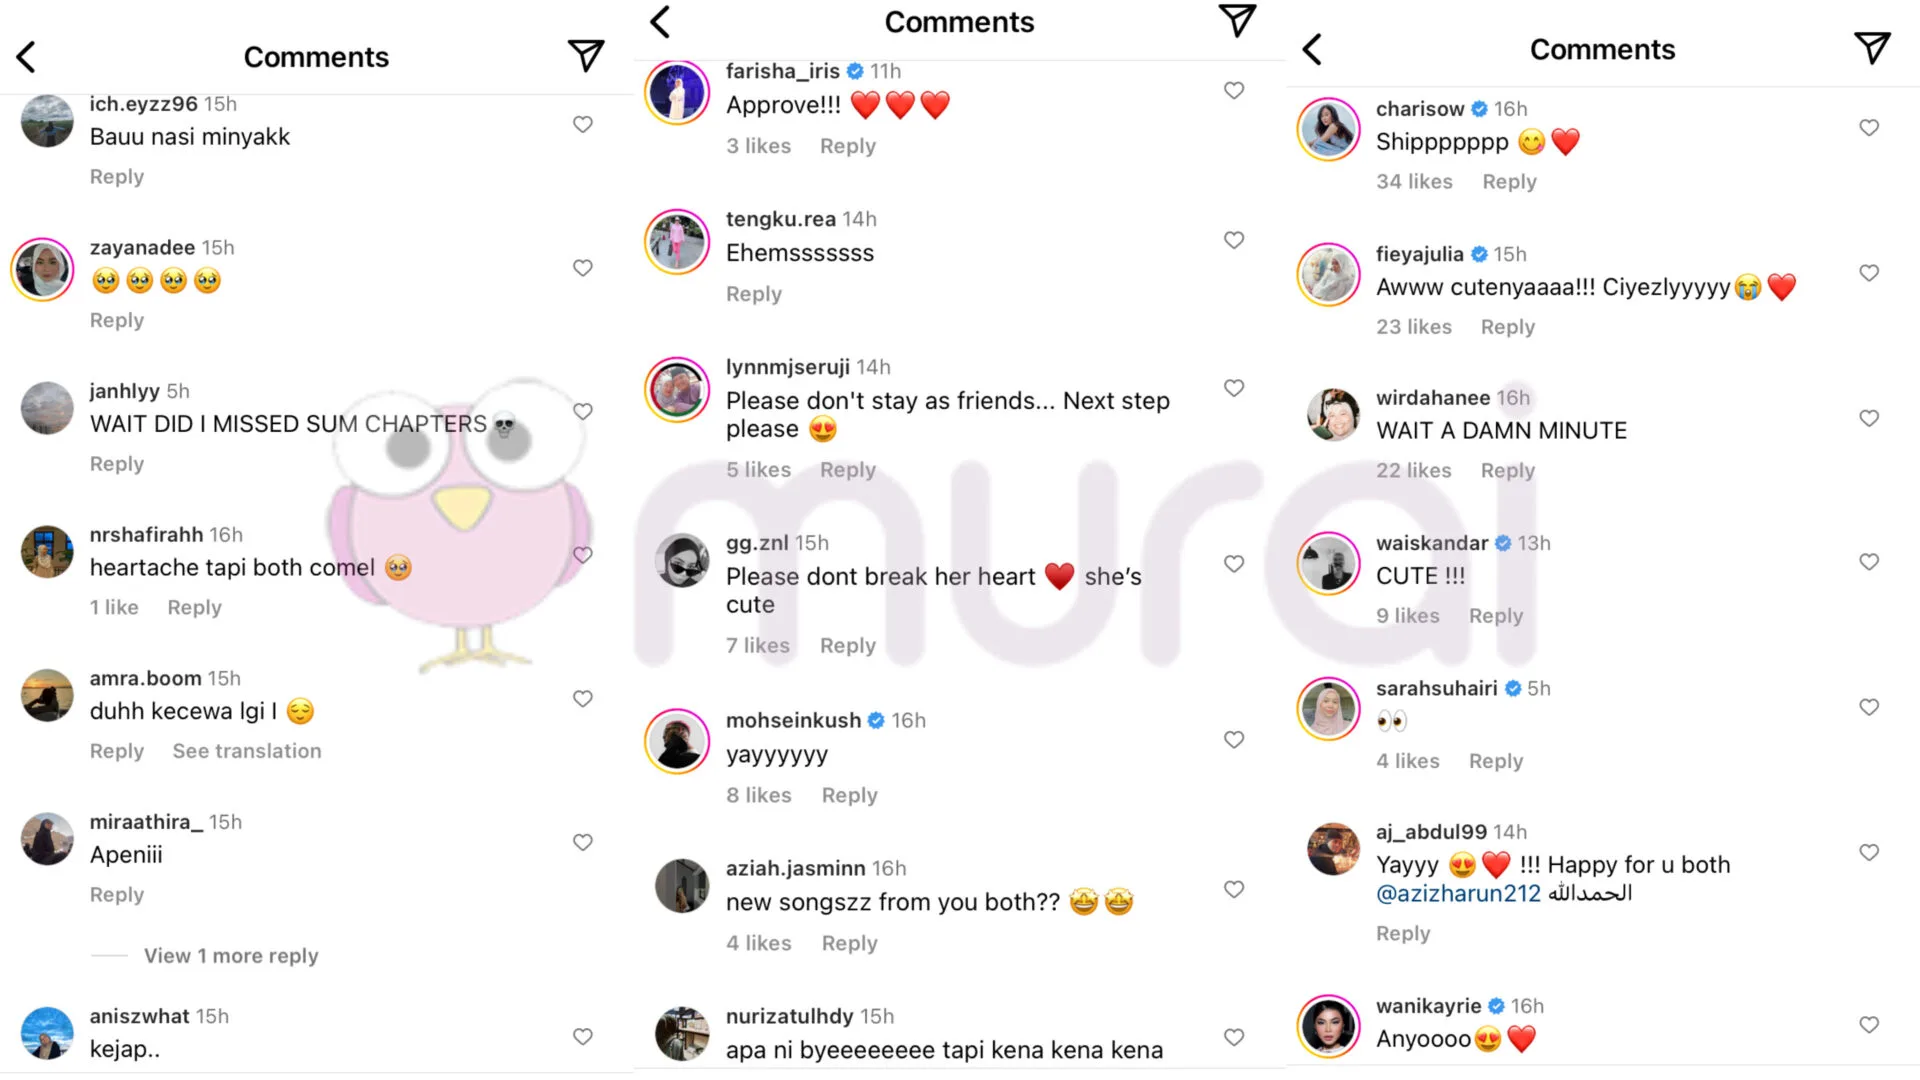Tap back arrow in middle Comments panel
1920x1080 pixels.
[x=660, y=22]
